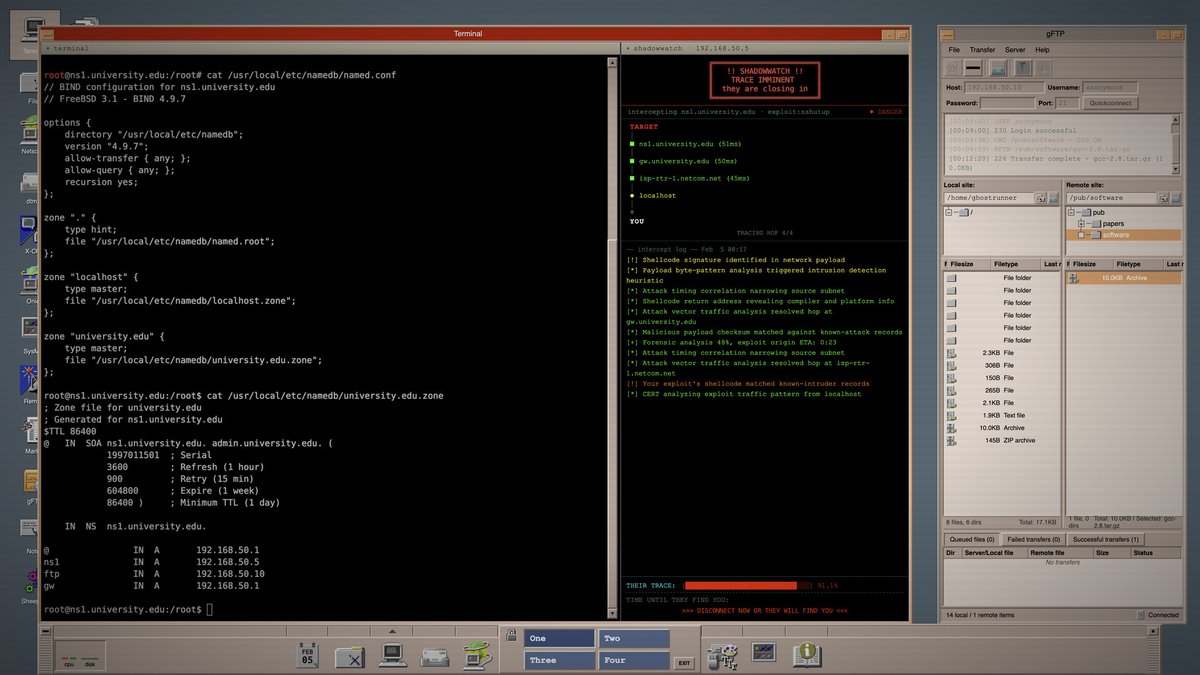Image resolution: width=1200 pixels, height=675 pixels.
Task: Click the Local site path field
Action: (989, 198)
